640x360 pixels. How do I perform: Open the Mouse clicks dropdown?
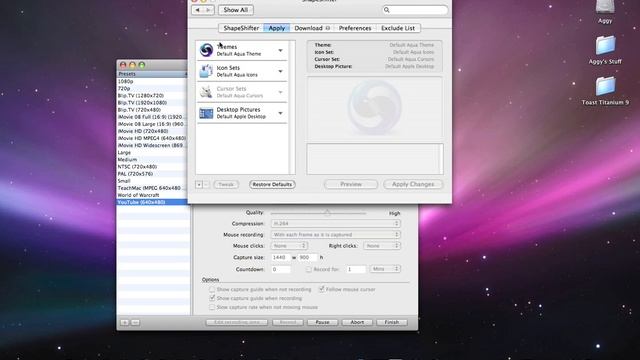pos(289,246)
